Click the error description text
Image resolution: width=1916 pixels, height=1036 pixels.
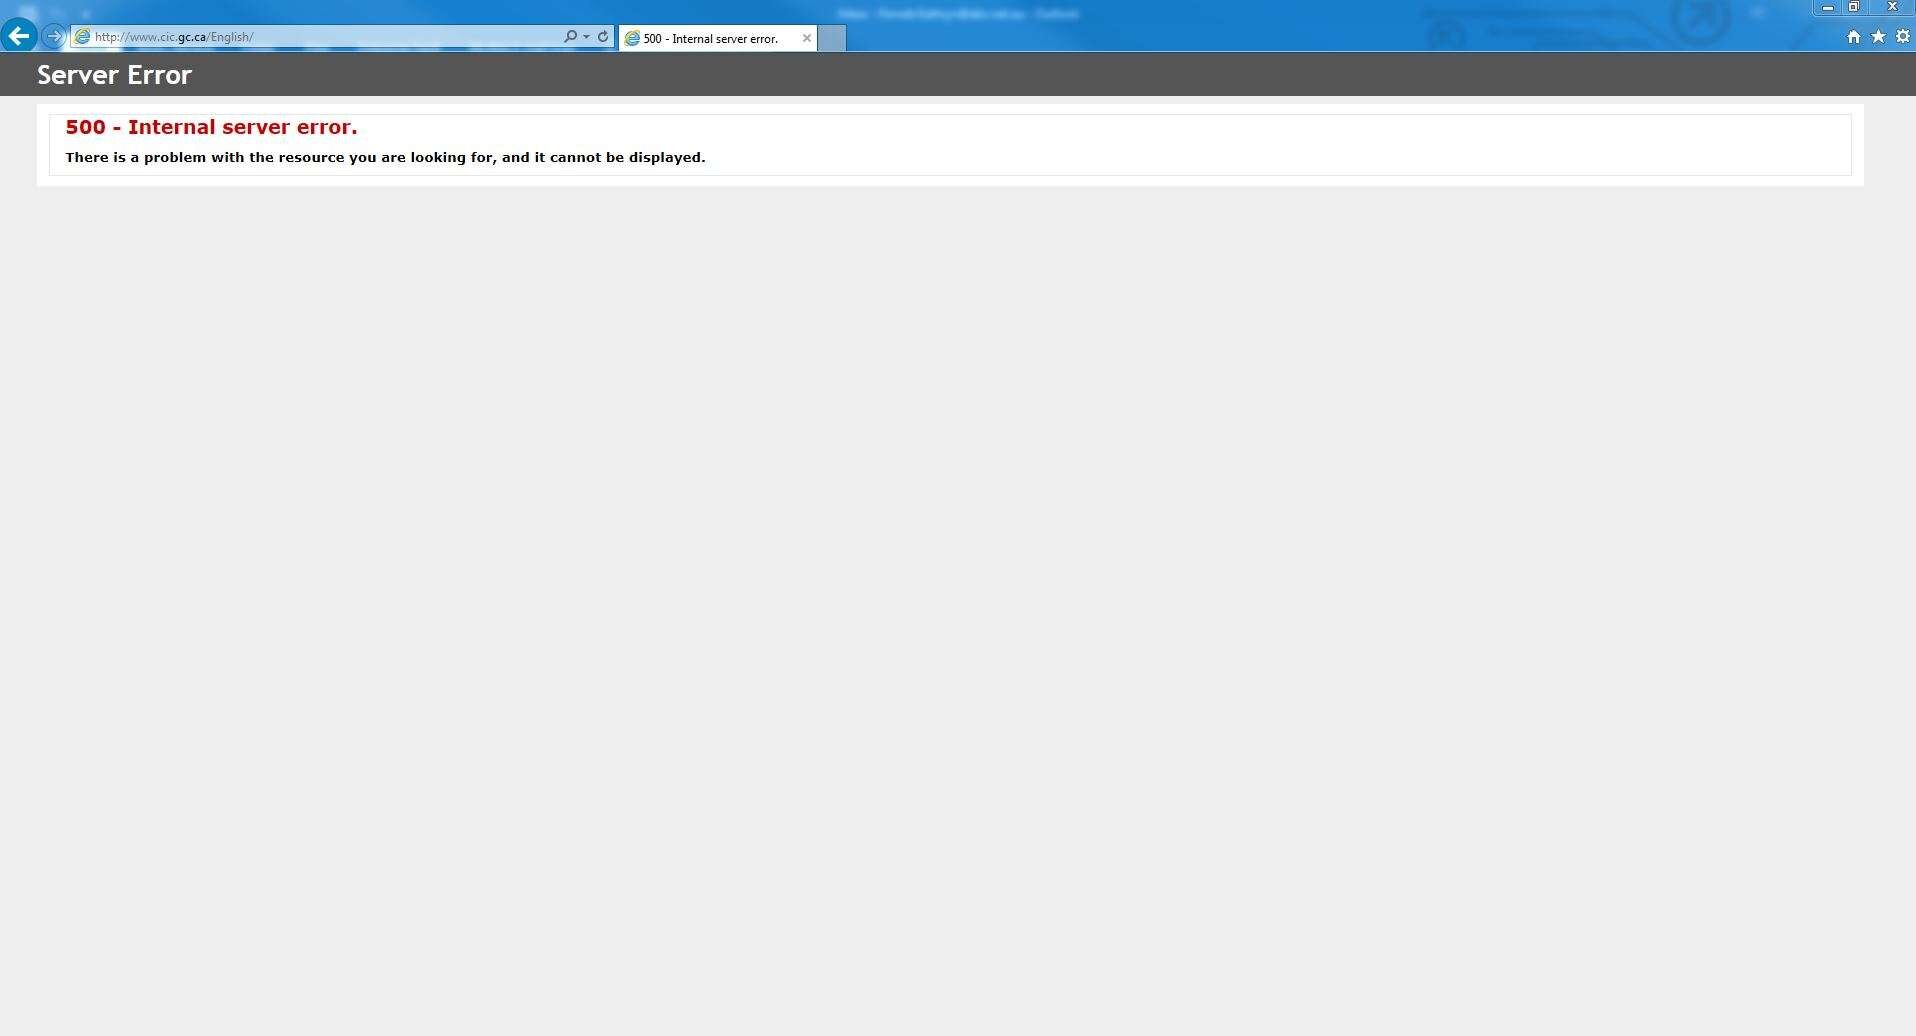[x=385, y=157]
